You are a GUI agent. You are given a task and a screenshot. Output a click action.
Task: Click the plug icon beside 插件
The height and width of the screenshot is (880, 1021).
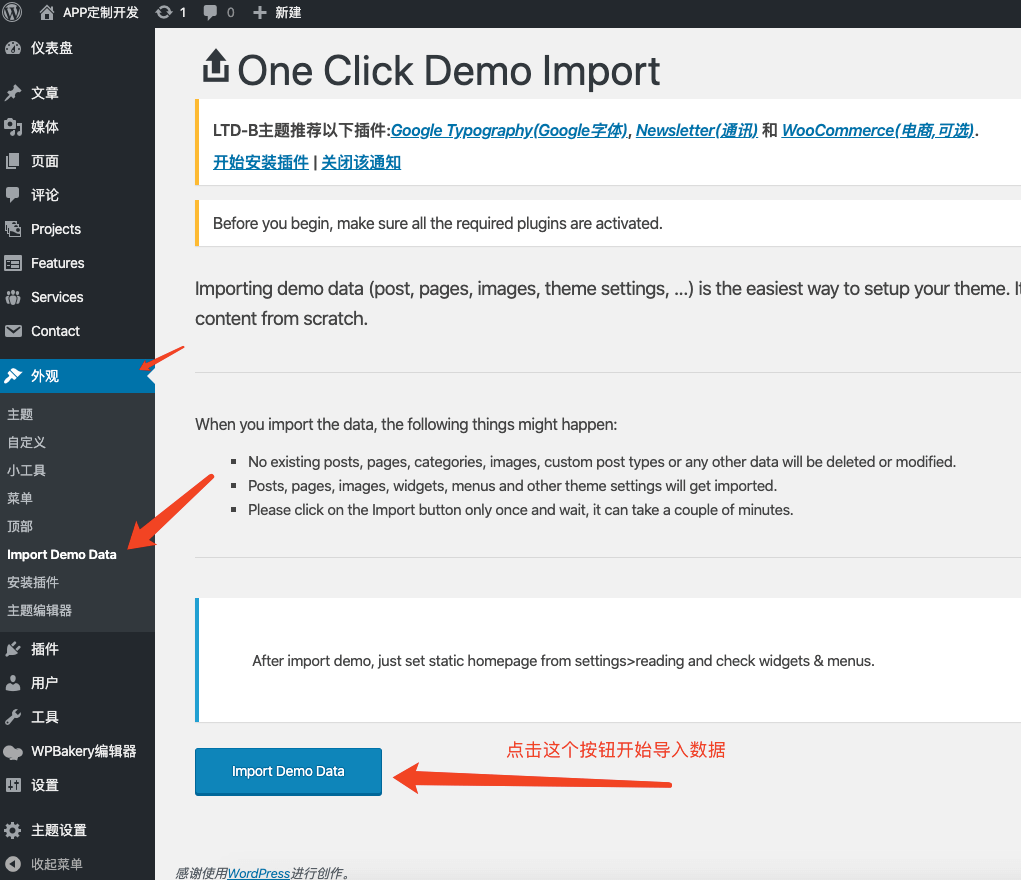point(13,649)
